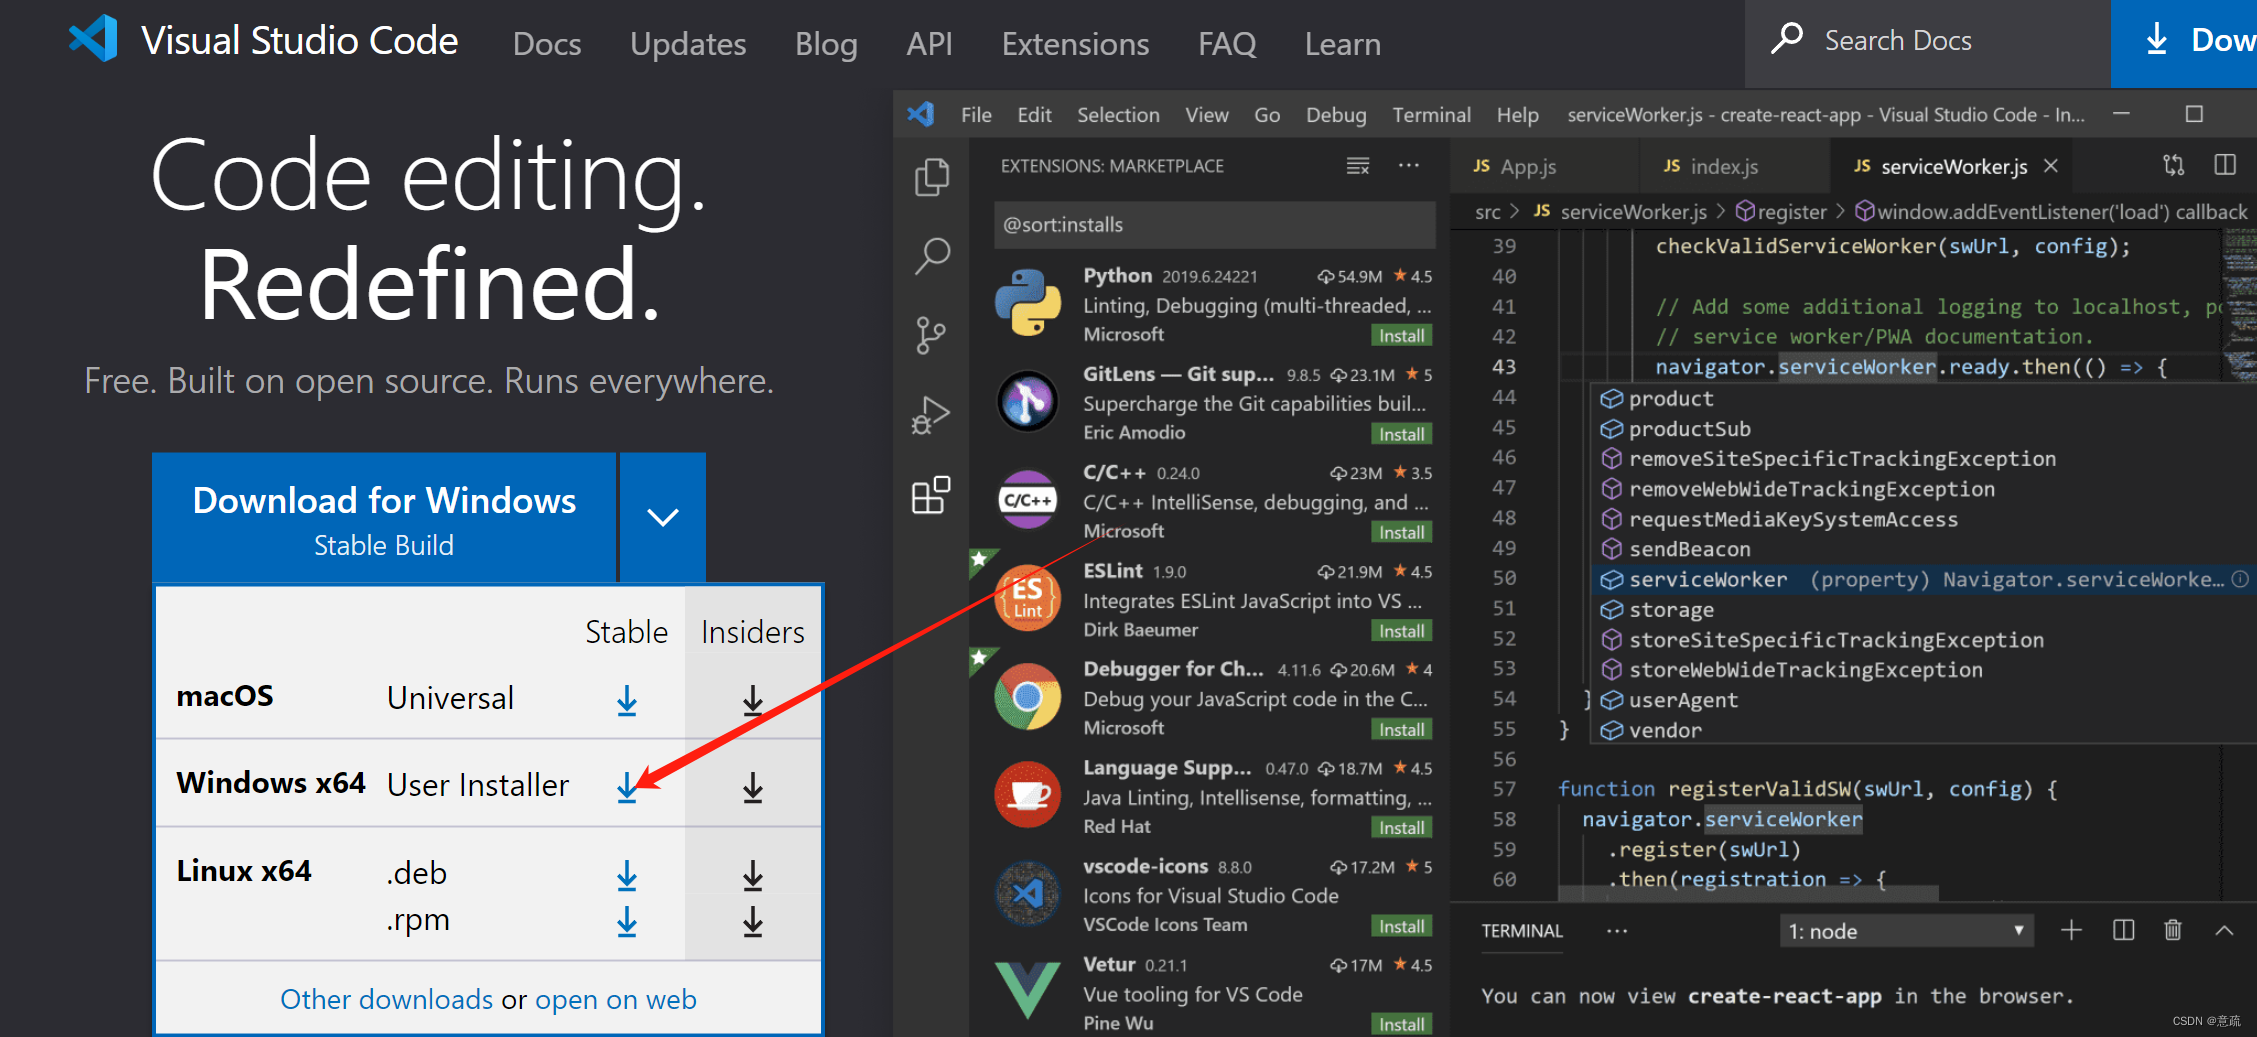Screen dimensions: 2257x1037
Task: Open Extensions panel more actions ellipsis
Action: point(1408,165)
